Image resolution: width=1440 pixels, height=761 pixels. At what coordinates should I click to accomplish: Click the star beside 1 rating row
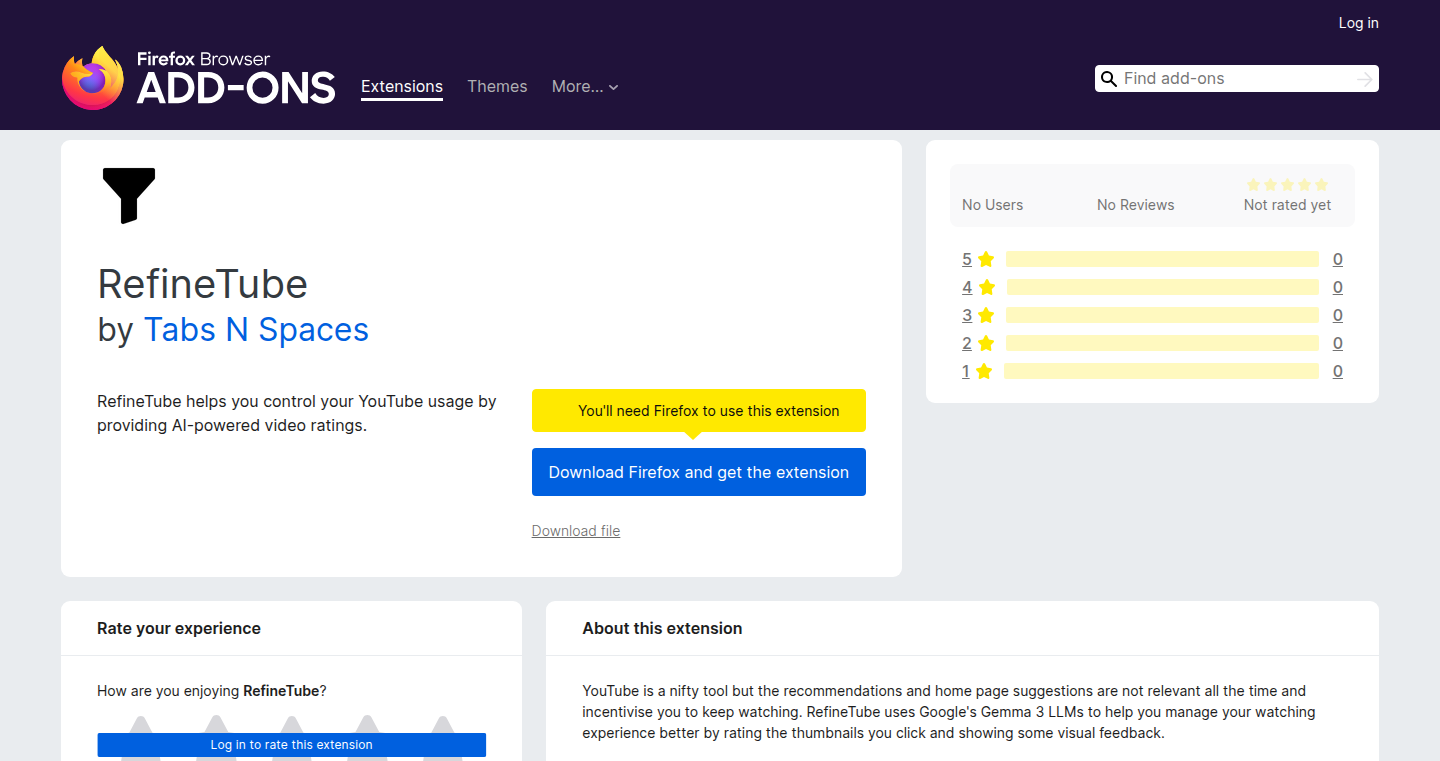[x=984, y=371]
